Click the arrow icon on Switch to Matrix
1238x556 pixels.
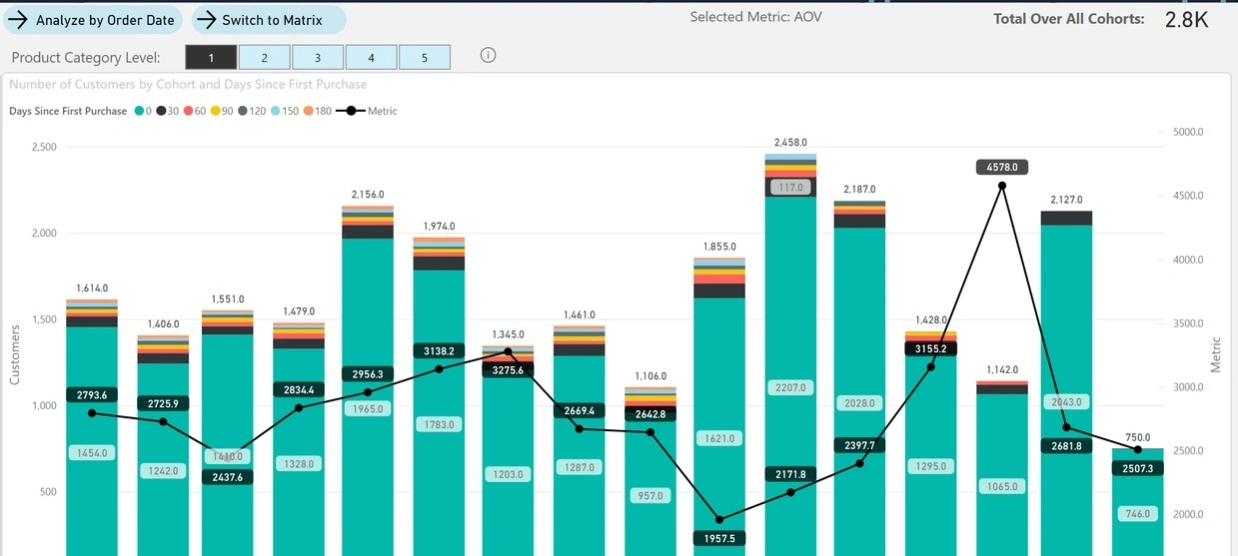click(x=206, y=20)
